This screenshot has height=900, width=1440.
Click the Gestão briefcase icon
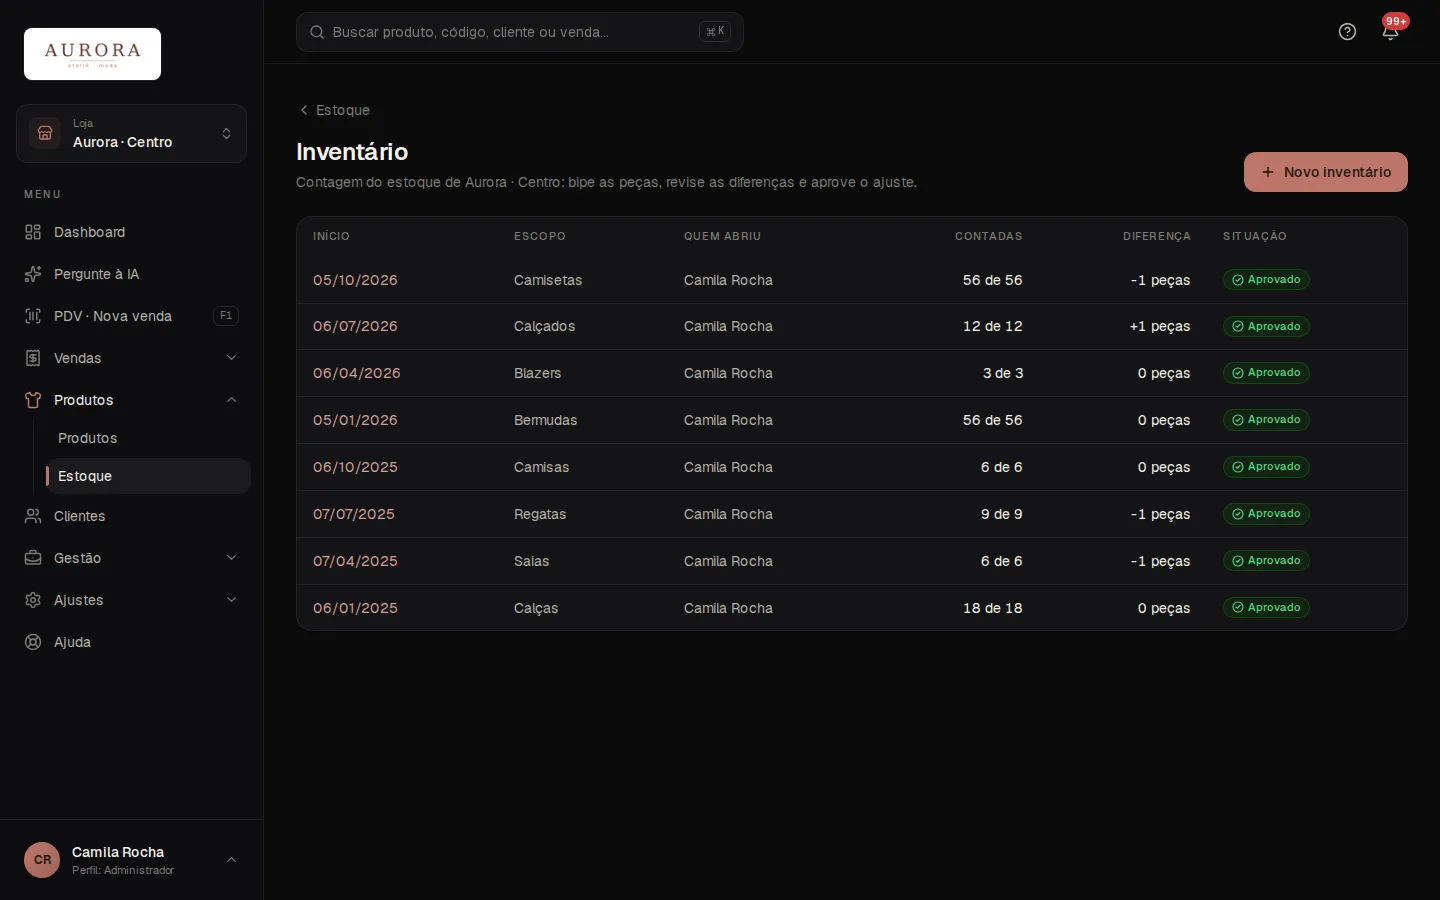point(33,558)
